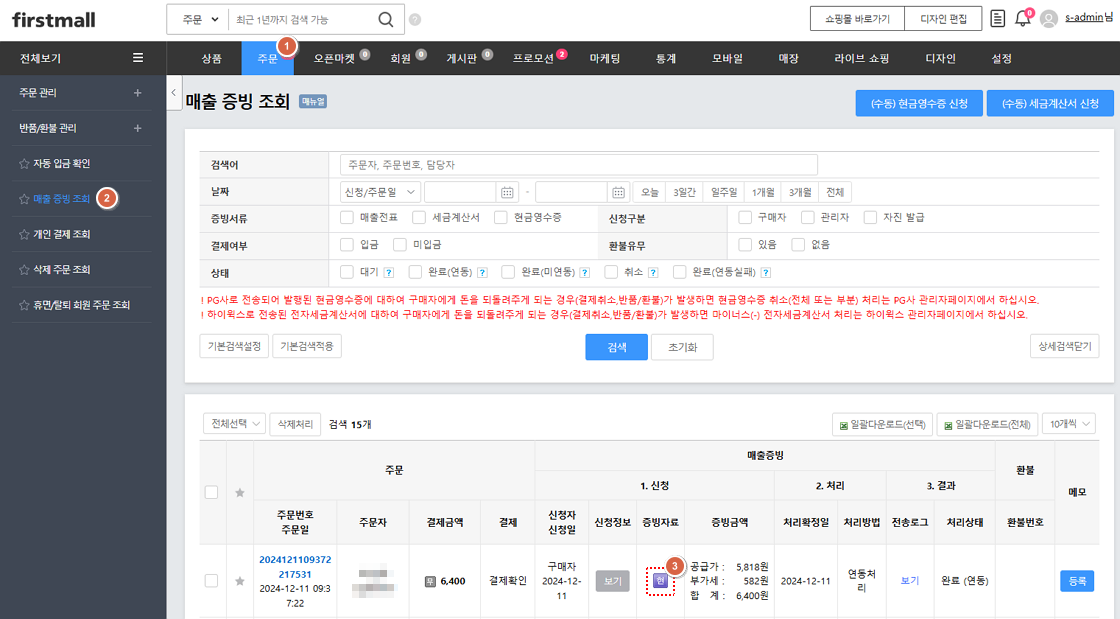Click the 상세검색닫기 button
The width and height of the screenshot is (1120, 619).
[x=1064, y=346]
